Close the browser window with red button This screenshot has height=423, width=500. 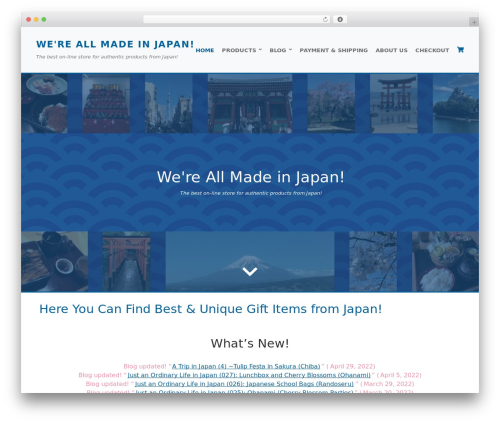[29, 19]
